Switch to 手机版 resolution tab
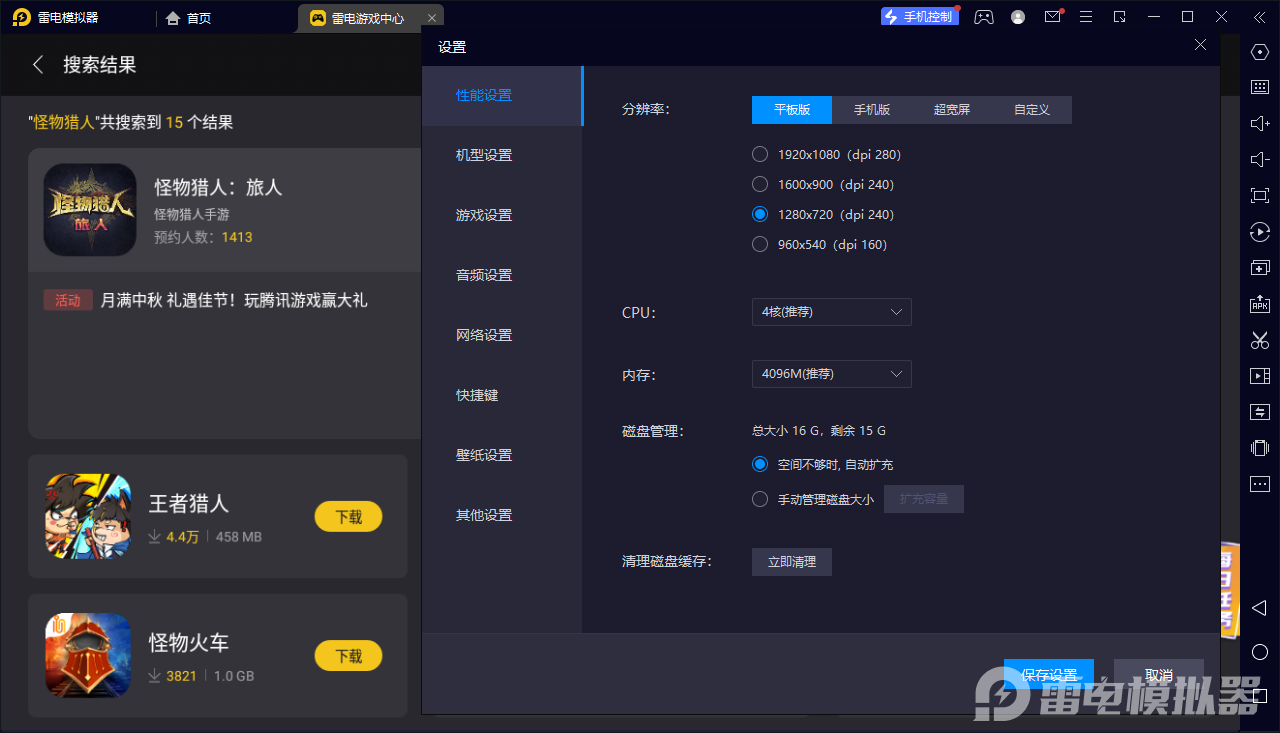This screenshot has width=1280, height=733. [872, 110]
